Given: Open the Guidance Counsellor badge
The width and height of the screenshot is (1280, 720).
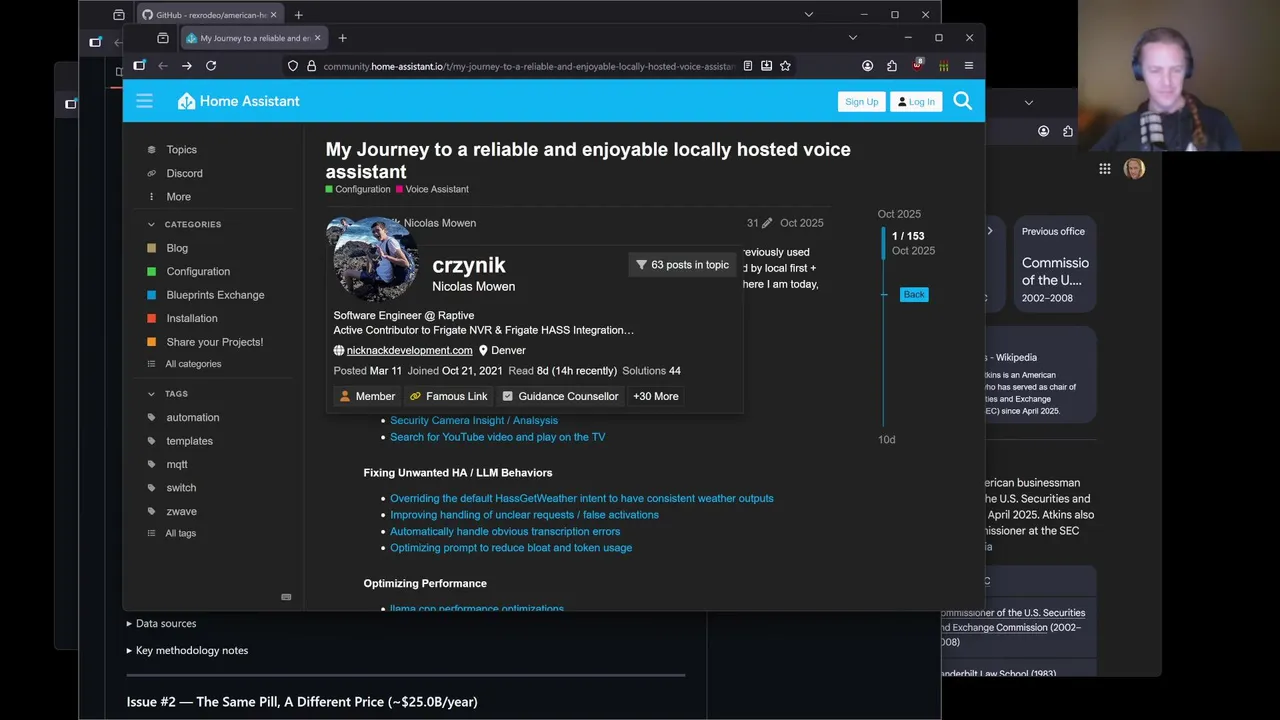Looking at the screenshot, I should pyautogui.click(x=560, y=396).
